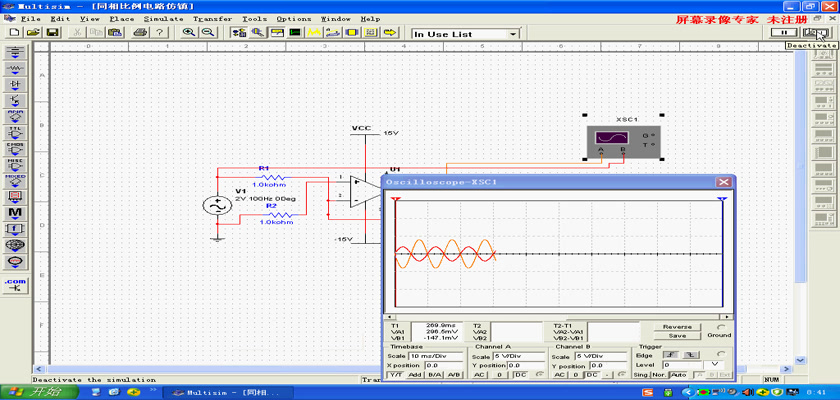This screenshot has width=840, height=400.
Task: Open the Transistors component toolbar
Action: click(x=16, y=100)
